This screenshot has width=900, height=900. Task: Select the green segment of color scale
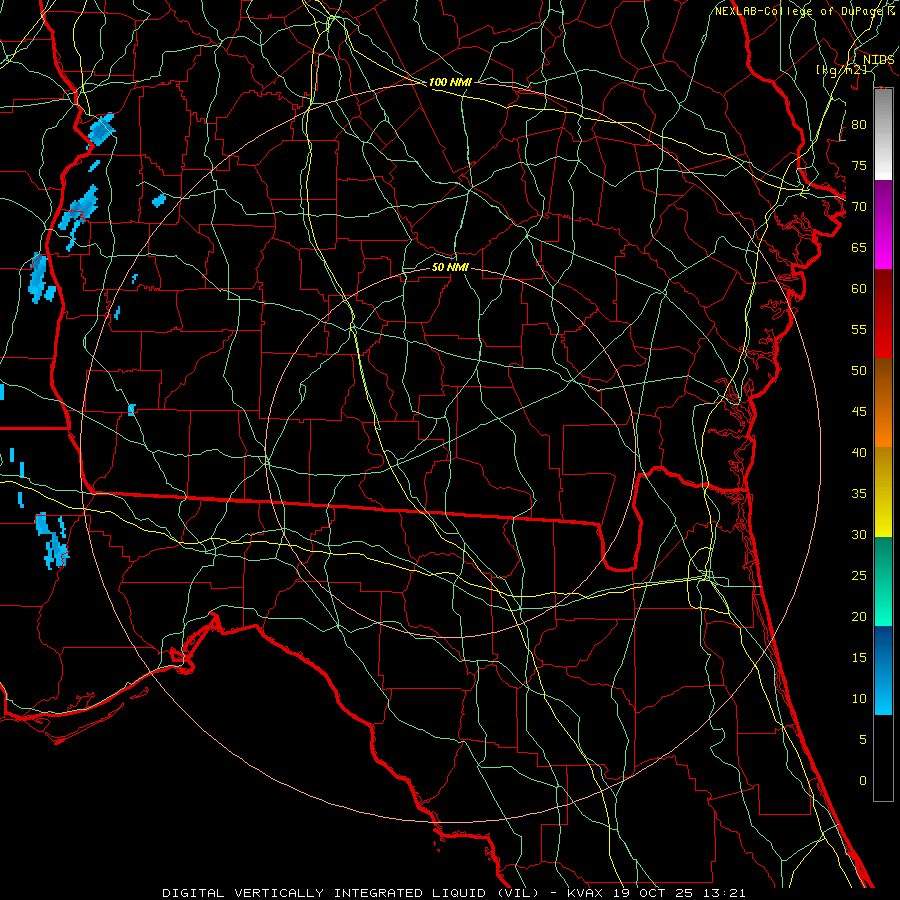point(883,581)
